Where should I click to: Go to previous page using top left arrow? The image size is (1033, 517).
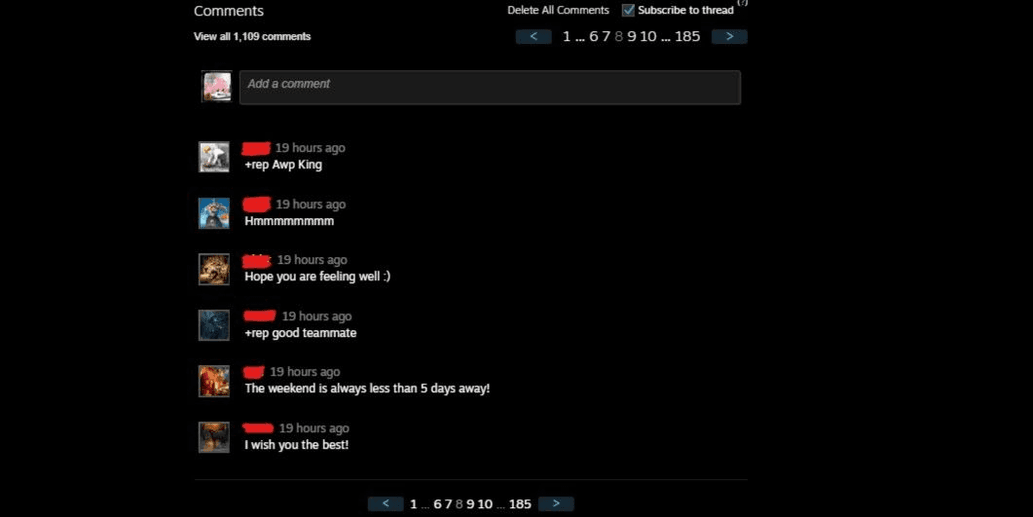534,36
